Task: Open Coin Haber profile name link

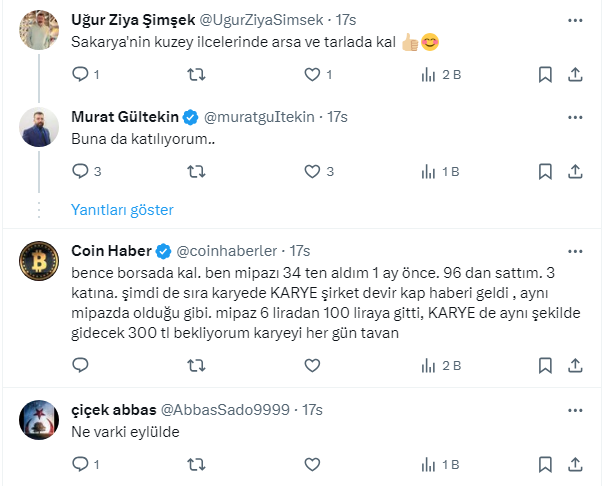Action: tap(113, 250)
